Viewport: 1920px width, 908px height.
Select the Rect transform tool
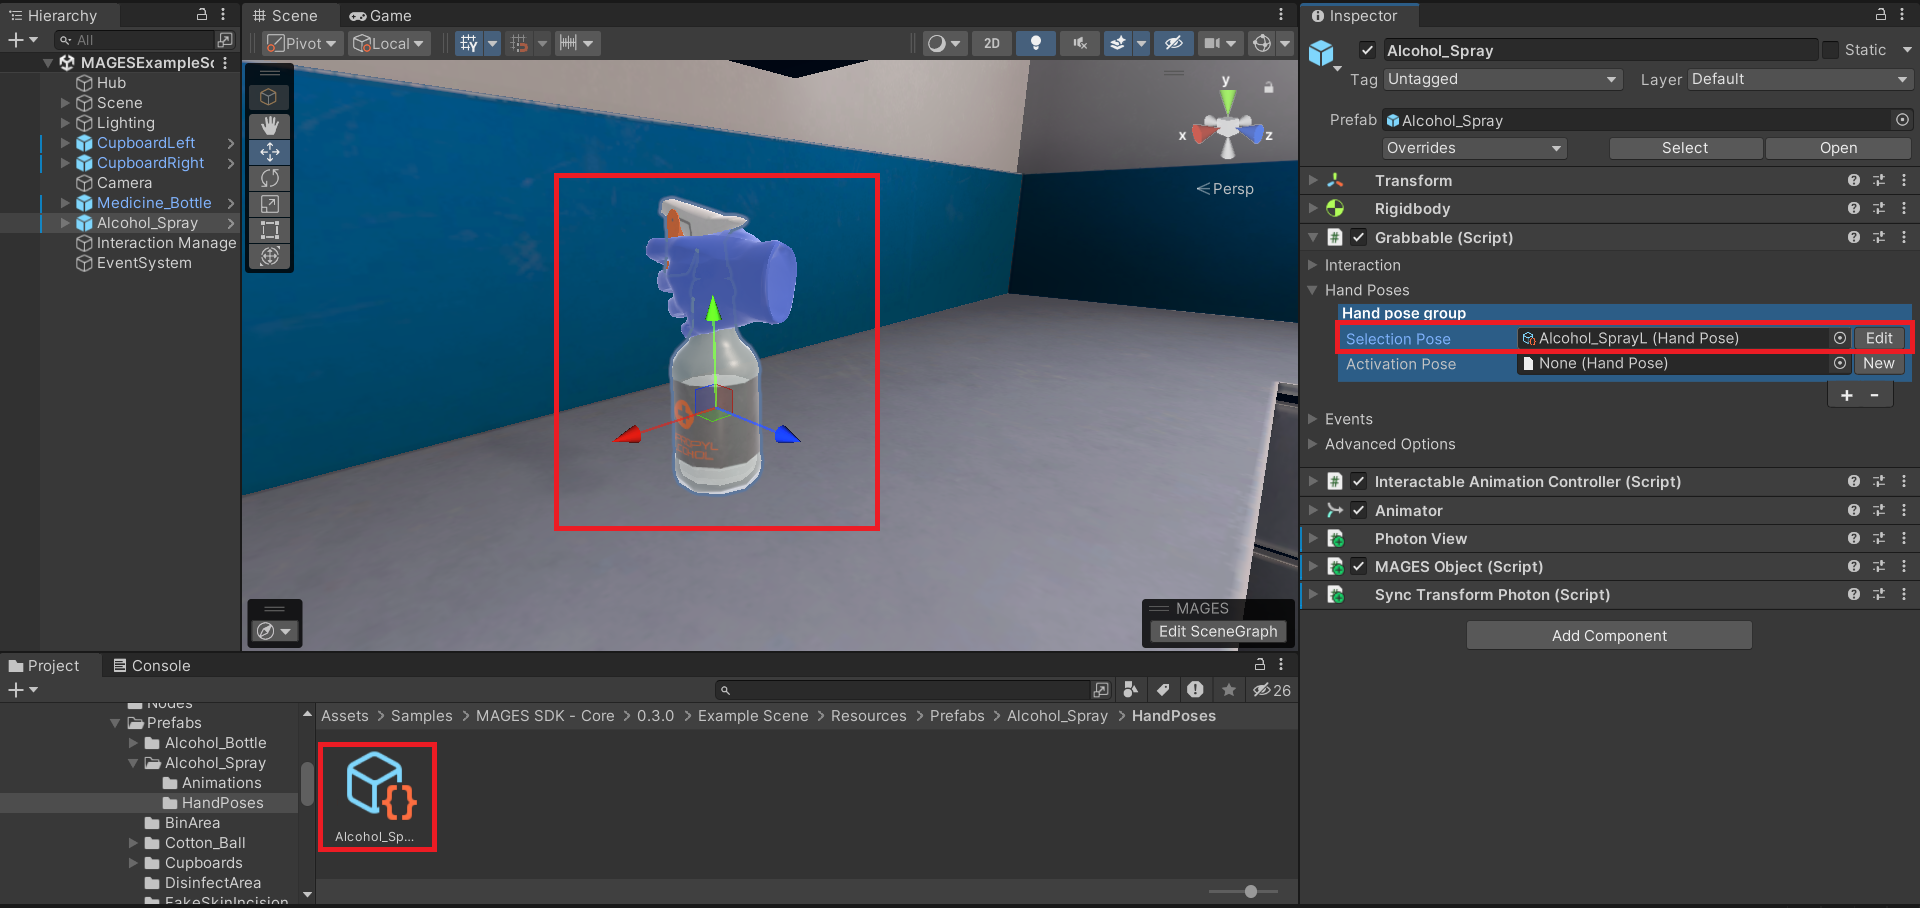[269, 230]
